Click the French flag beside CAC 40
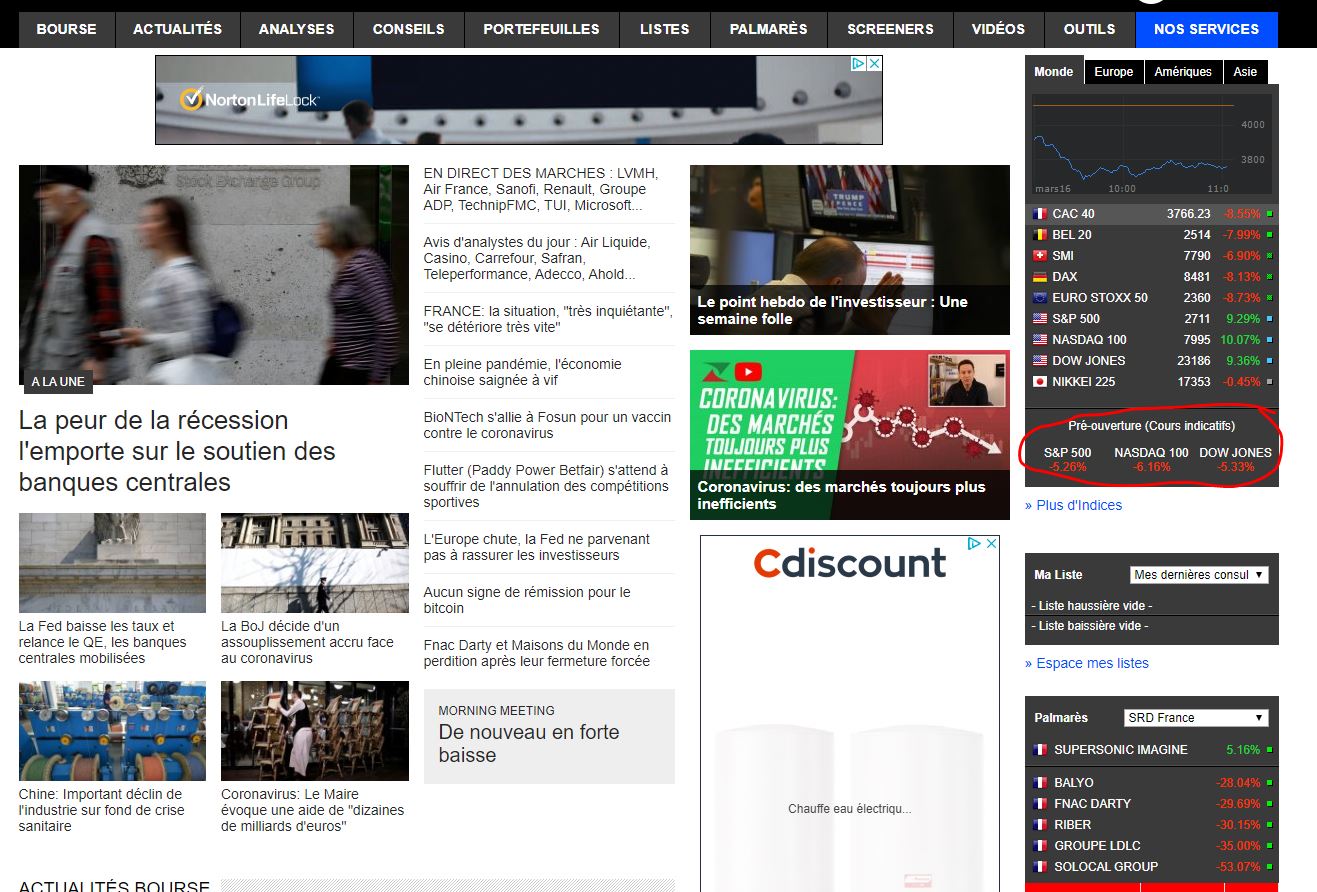The image size is (1317, 892). coord(1039,214)
